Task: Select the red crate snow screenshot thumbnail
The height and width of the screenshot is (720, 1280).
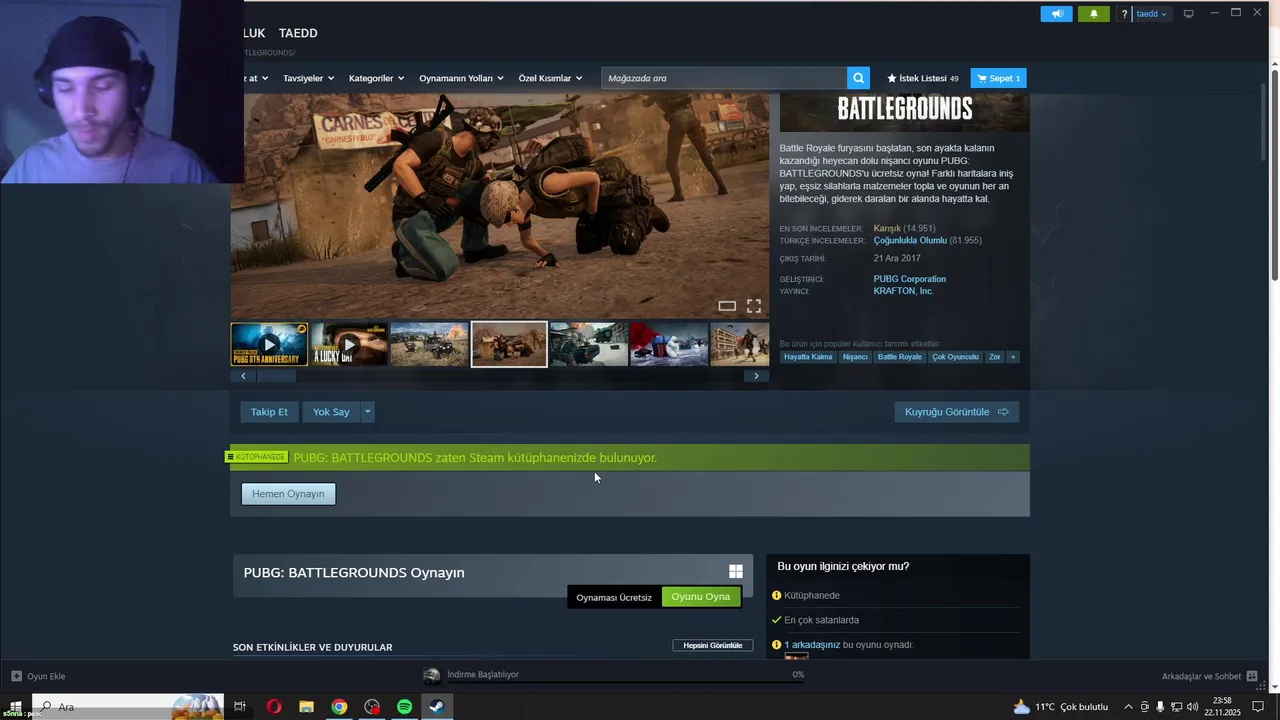Action: click(669, 344)
